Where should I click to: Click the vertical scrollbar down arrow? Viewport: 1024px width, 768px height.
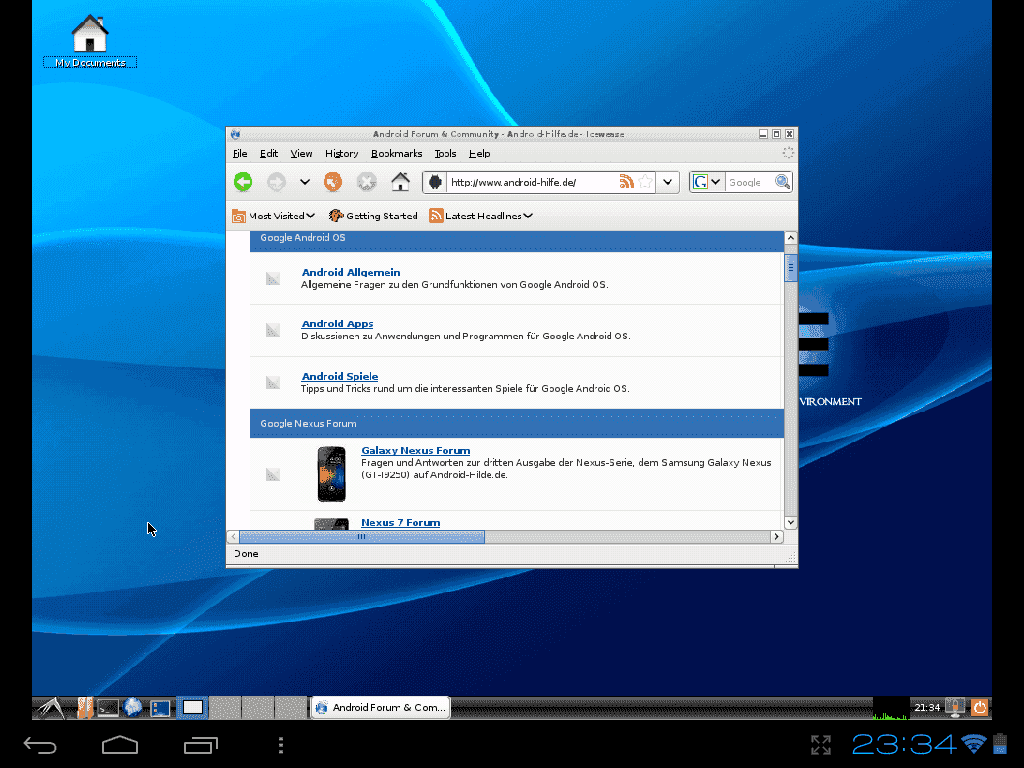pyautogui.click(x=790, y=522)
